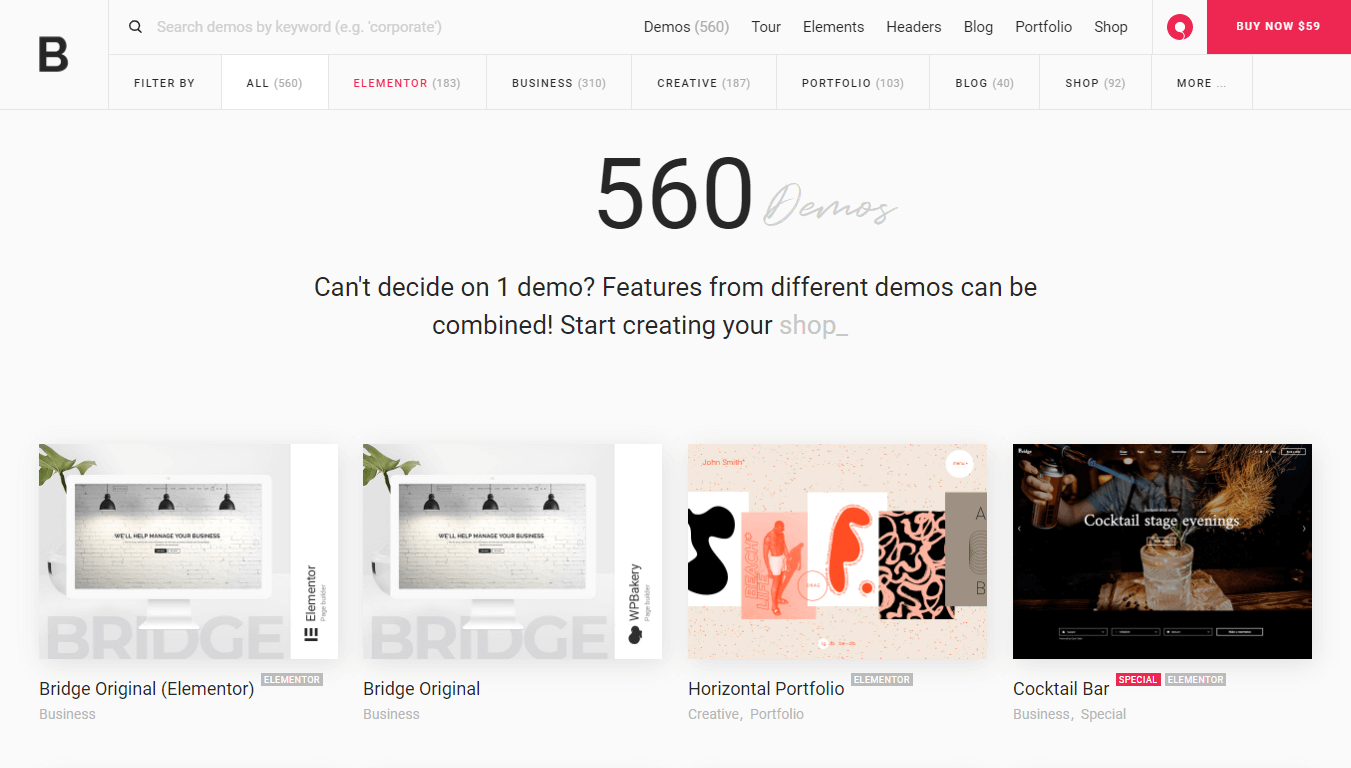Open the Elements menu item
1351x768 pixels.
(x=833, y=27)
